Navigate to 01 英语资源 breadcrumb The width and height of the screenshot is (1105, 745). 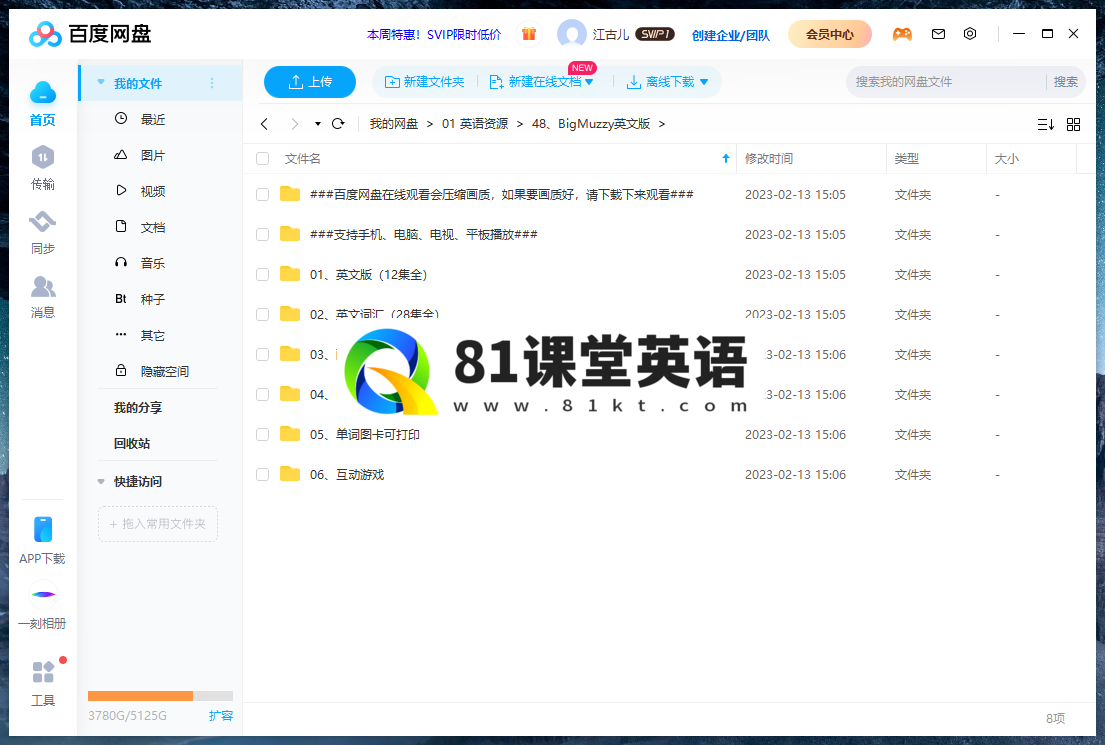point(475,124)
